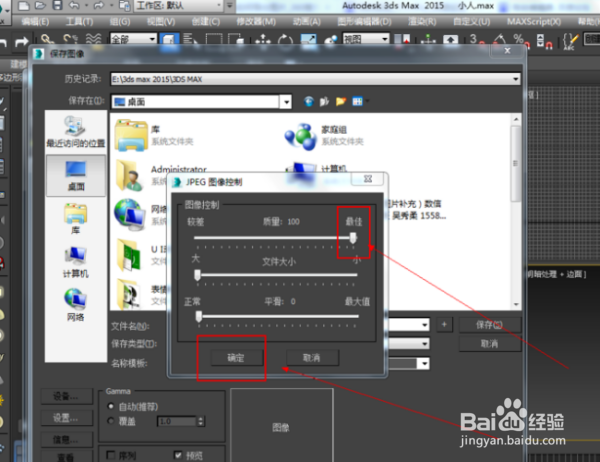Click the New Scene icon in the quick-access toolbar
Image resolution: width=600 pixels, height=462 pixels.
click(24, 5)
